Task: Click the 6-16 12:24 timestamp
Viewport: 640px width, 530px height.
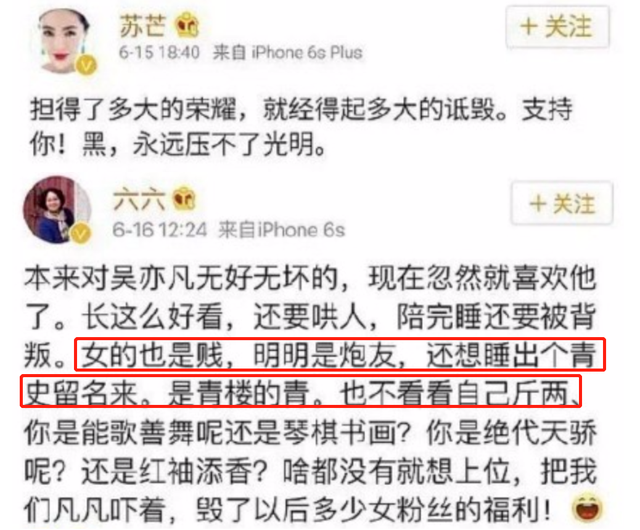Action: [x=160, y=230]
